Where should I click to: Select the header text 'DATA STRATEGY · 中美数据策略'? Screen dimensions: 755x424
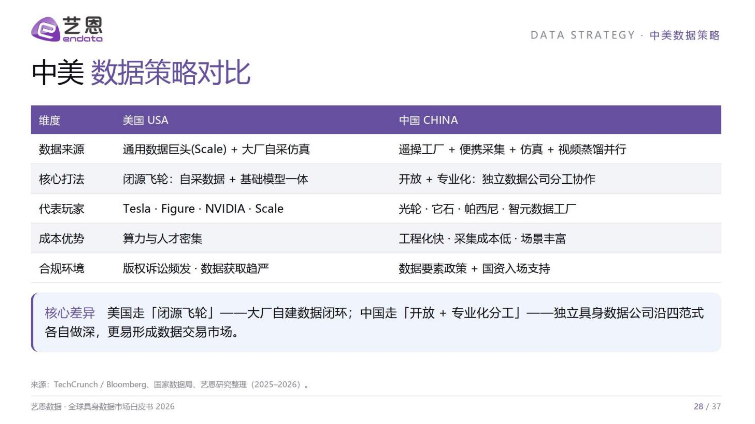tap(625, 35)
